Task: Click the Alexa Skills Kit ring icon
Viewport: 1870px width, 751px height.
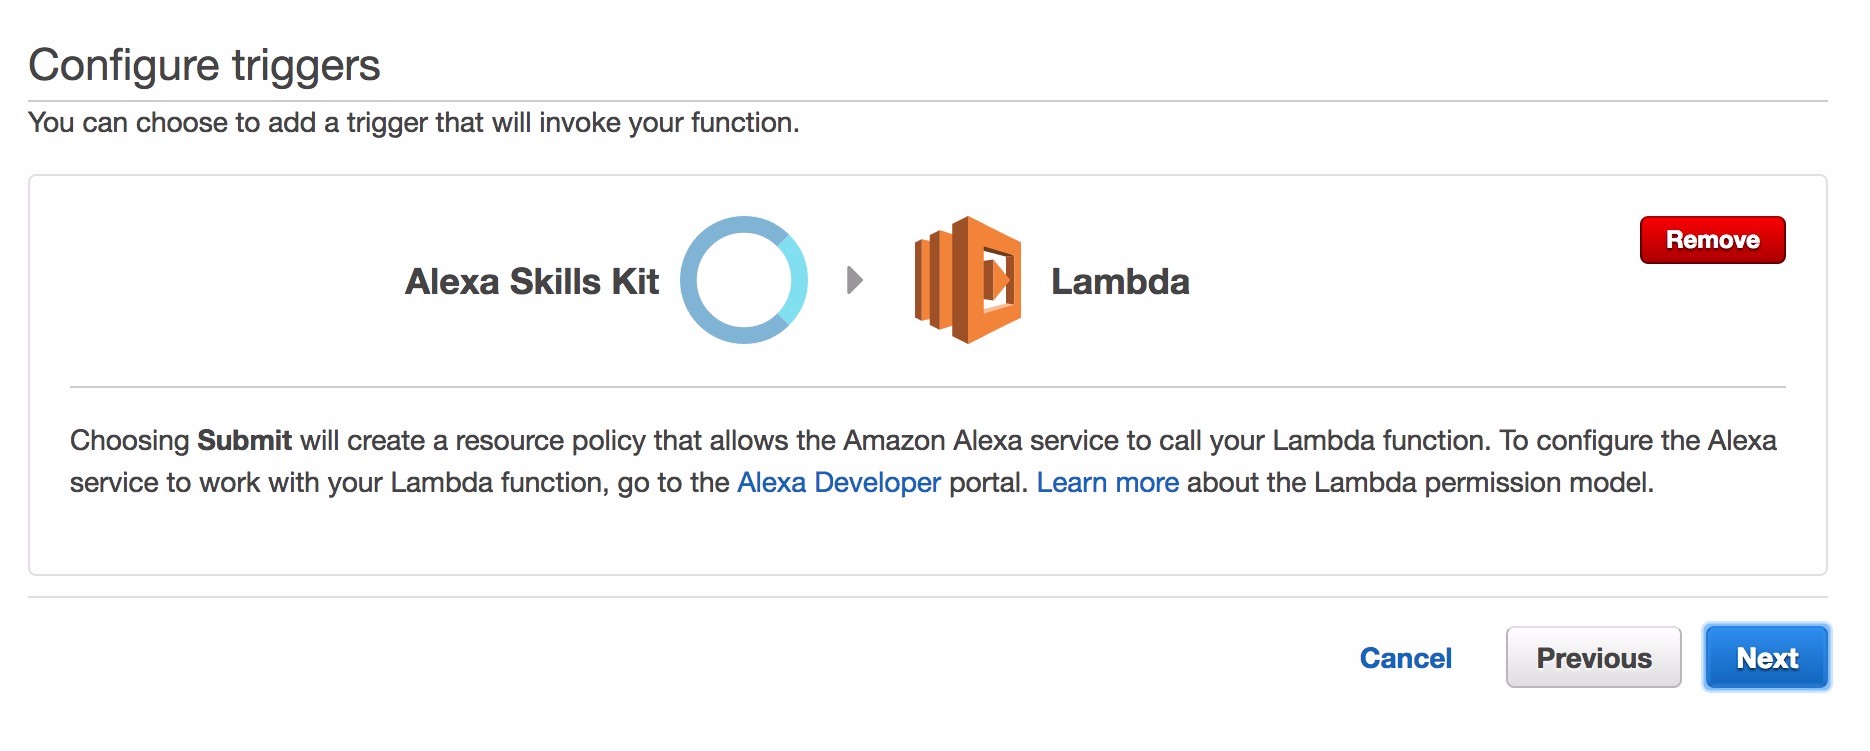Action: tap(743, 280)
